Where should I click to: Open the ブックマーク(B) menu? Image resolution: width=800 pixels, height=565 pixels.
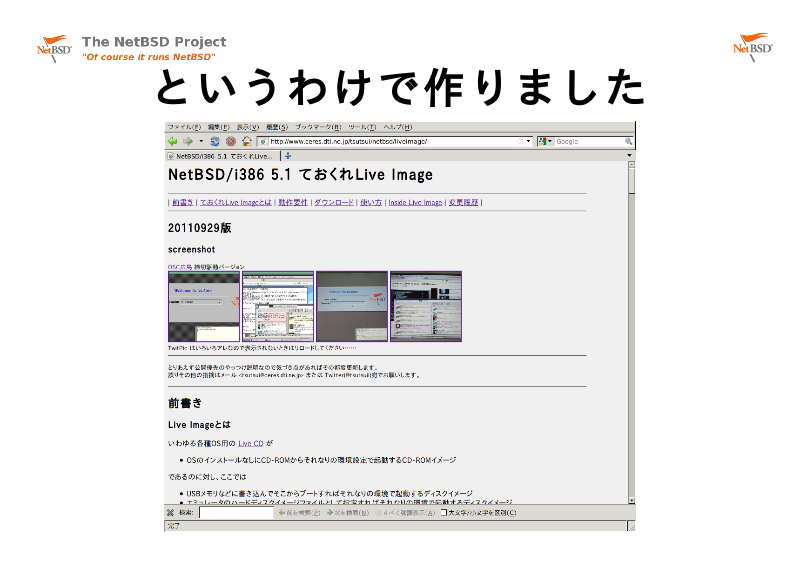(x=318, y=127)
